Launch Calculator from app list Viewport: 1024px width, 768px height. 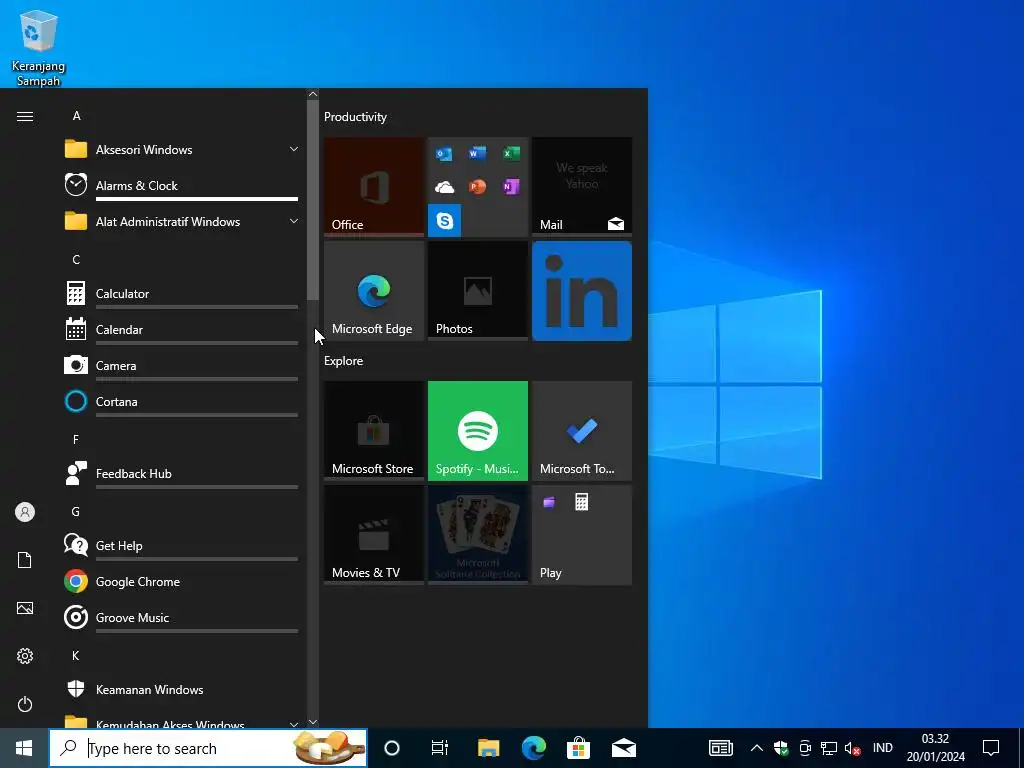coord(181,294)
